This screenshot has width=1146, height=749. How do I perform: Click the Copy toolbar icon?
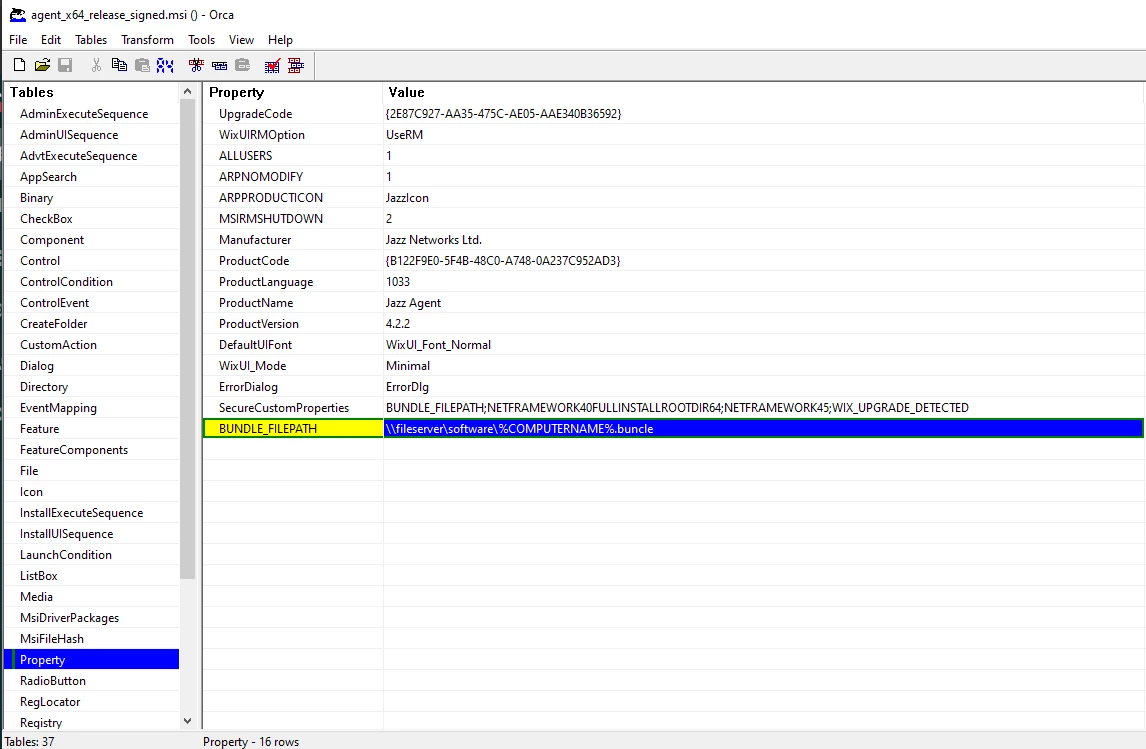point(119,65)
